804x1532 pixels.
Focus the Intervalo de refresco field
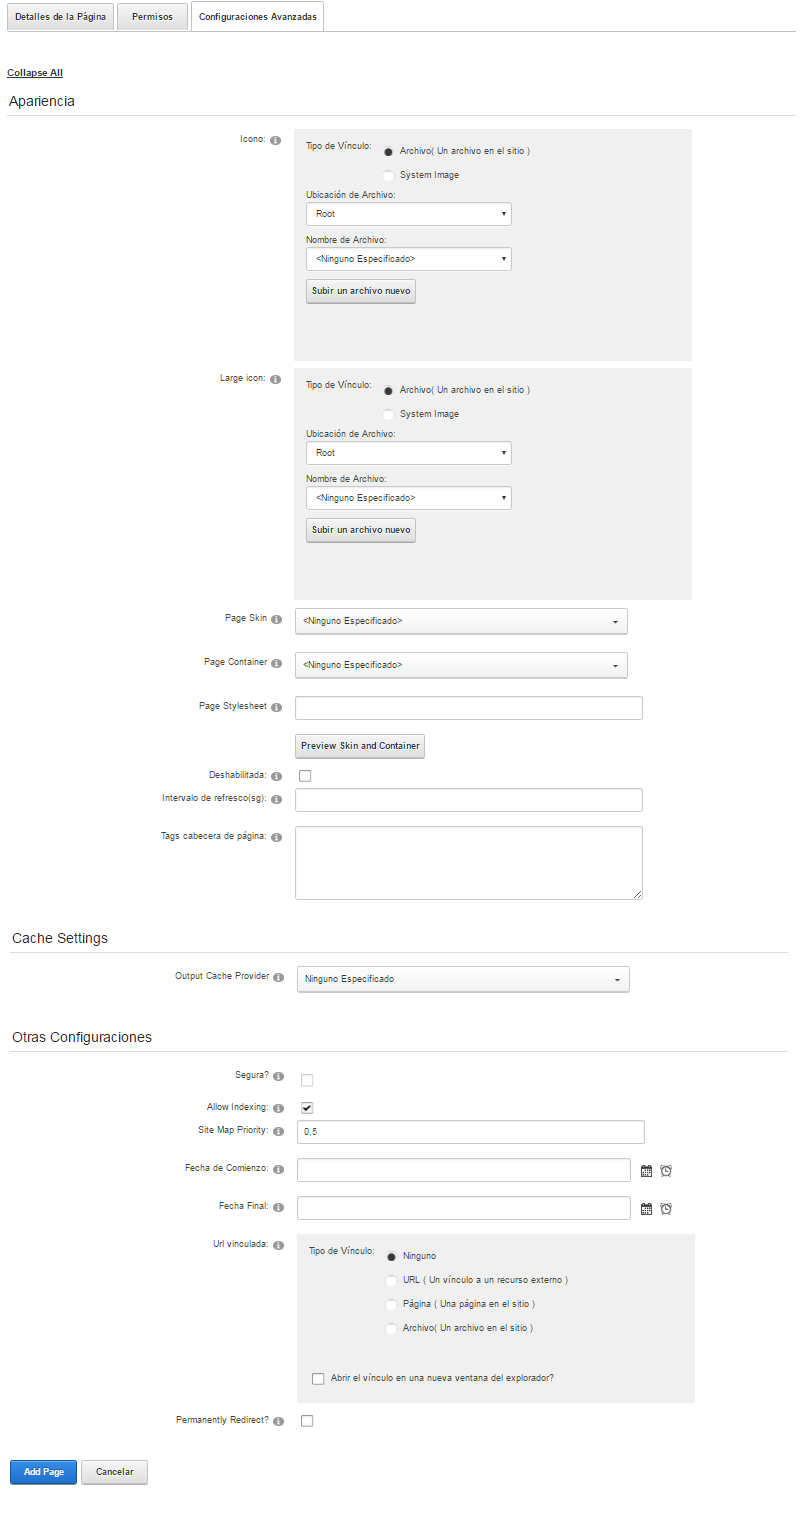(x=469, y=800)
